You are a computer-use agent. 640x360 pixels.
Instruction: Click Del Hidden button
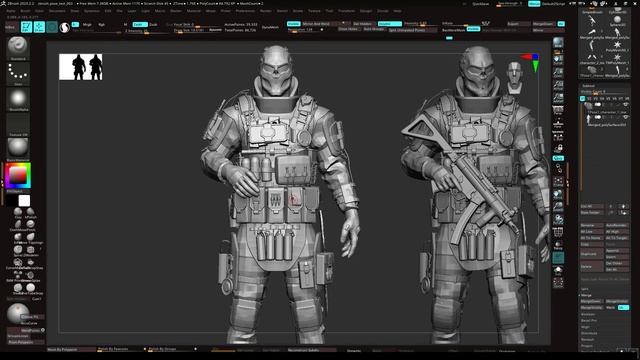pos(362,24)
